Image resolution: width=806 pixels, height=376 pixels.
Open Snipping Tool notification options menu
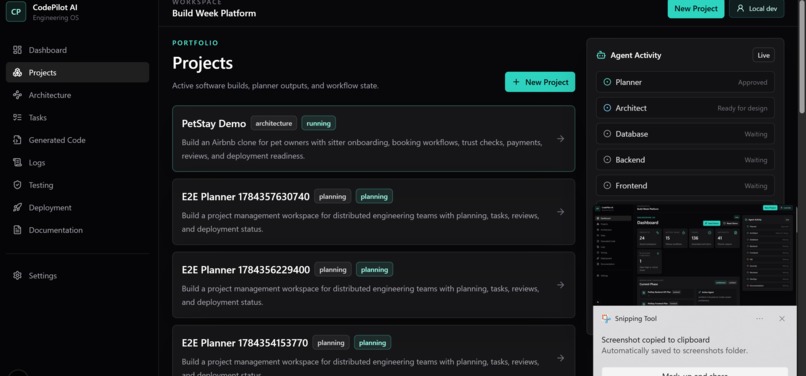(x=760, y=318)
